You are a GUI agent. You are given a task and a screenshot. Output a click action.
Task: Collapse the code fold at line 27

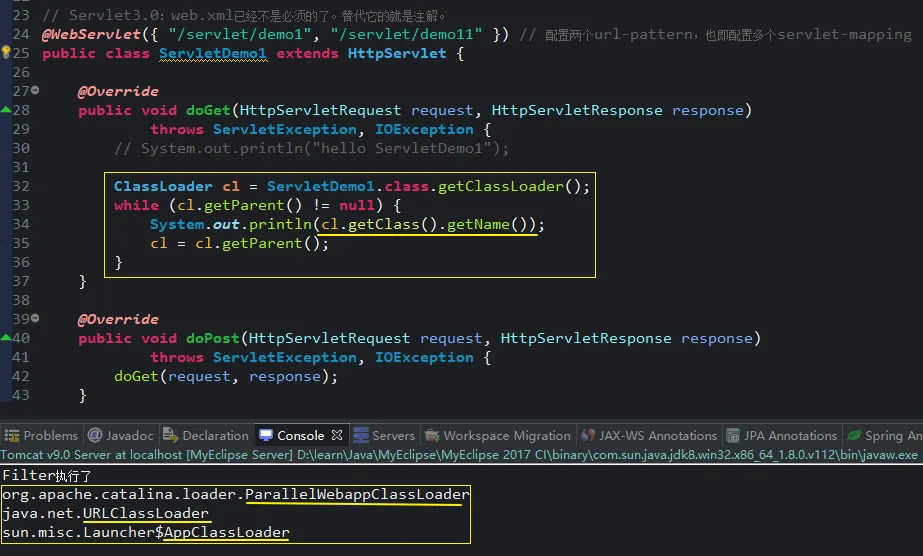[x=35, y=91]
